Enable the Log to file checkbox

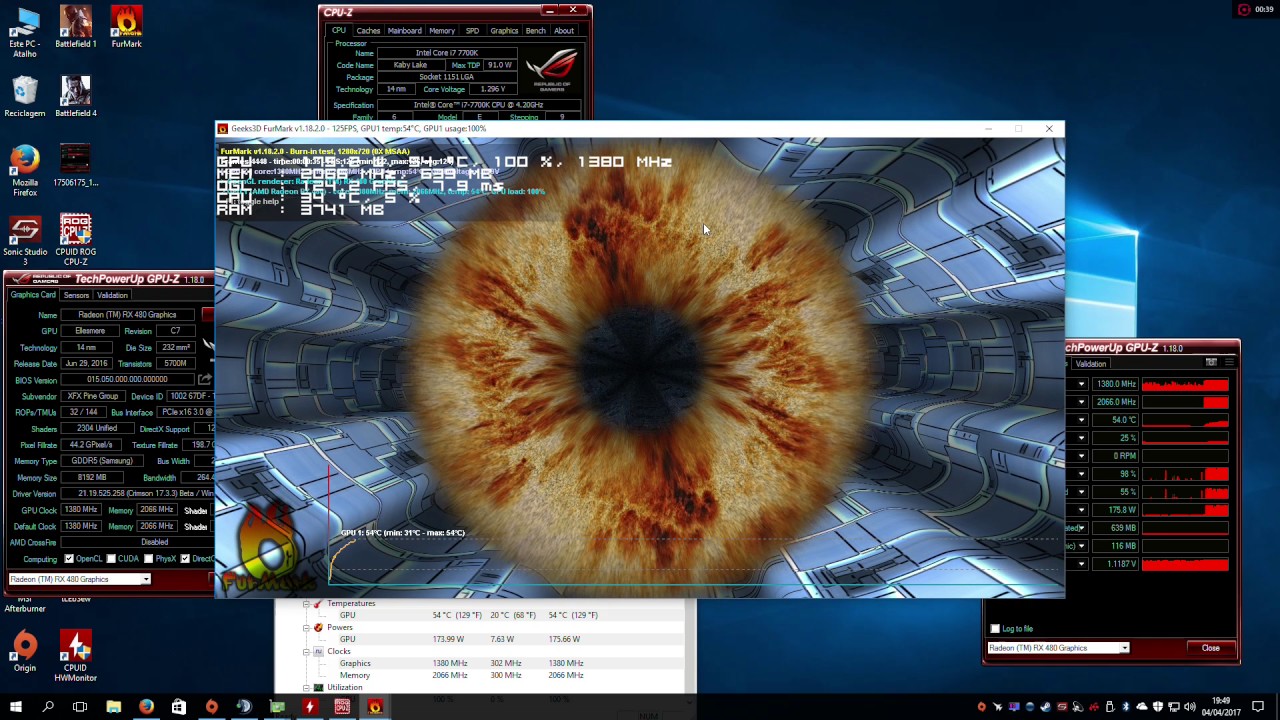(x=995, y=629)
